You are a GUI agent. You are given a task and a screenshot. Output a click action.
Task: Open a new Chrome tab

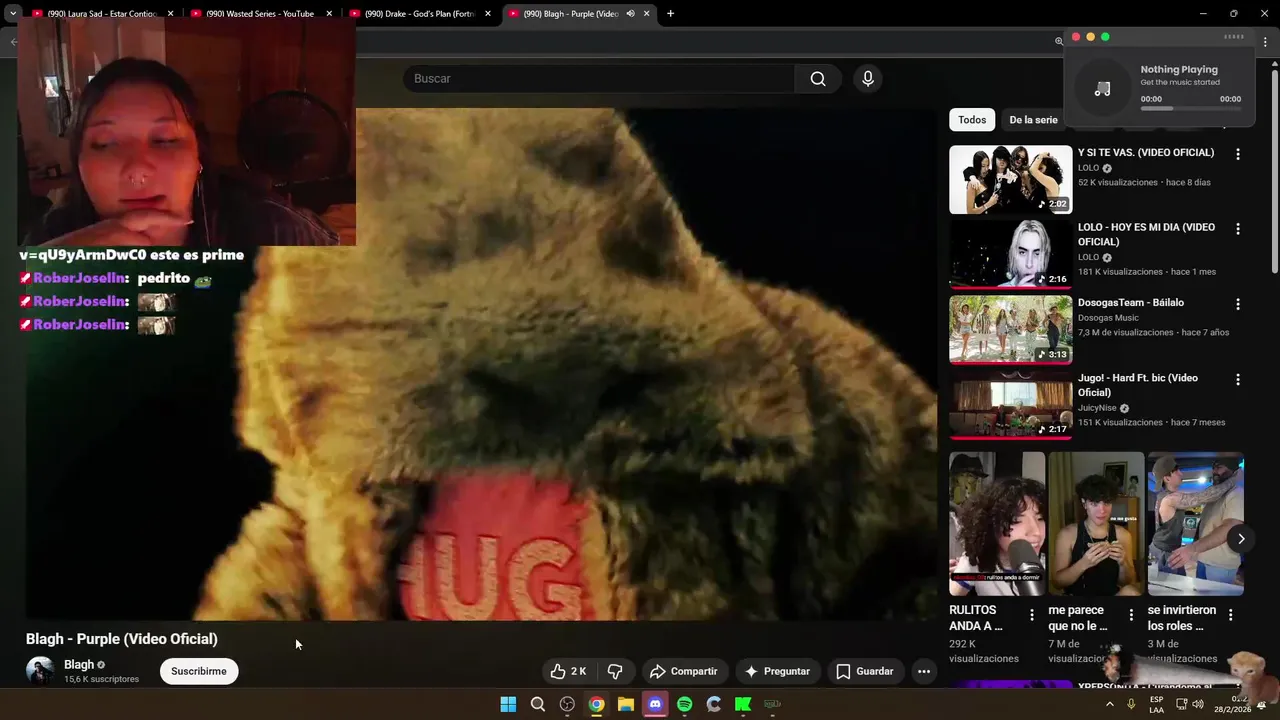(670, 14)
